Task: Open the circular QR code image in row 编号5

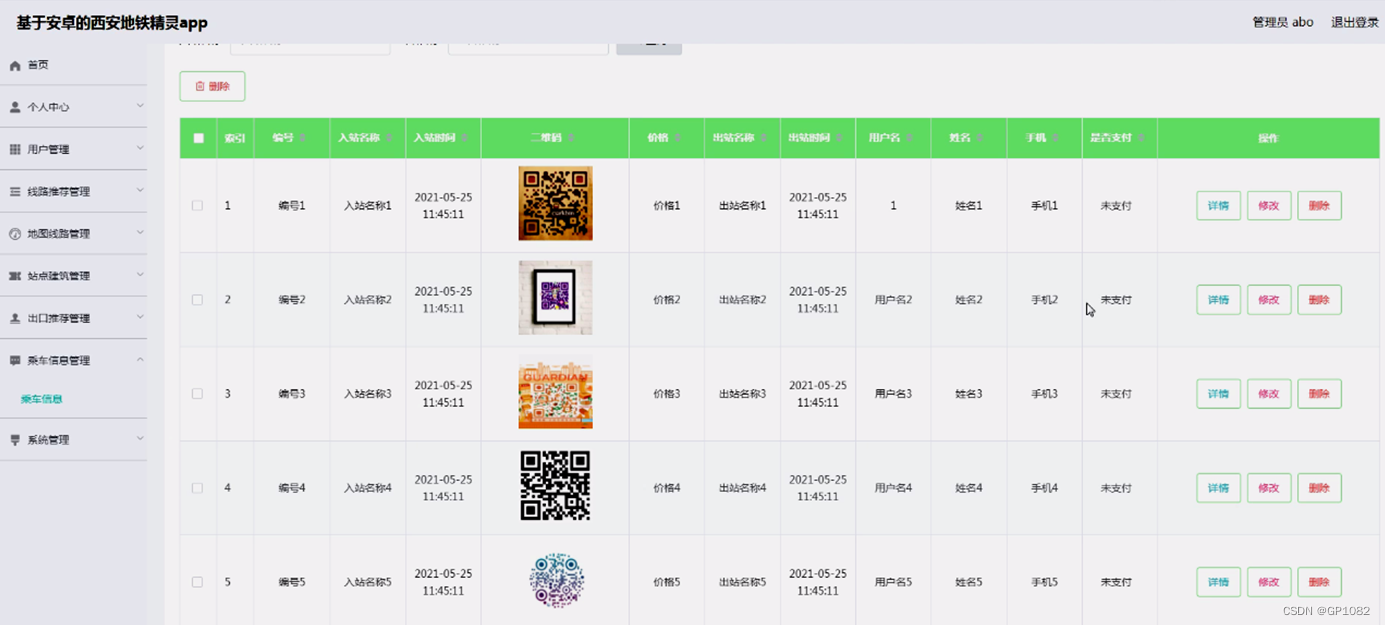Action: pyautogui.click(x=556, y=580)
